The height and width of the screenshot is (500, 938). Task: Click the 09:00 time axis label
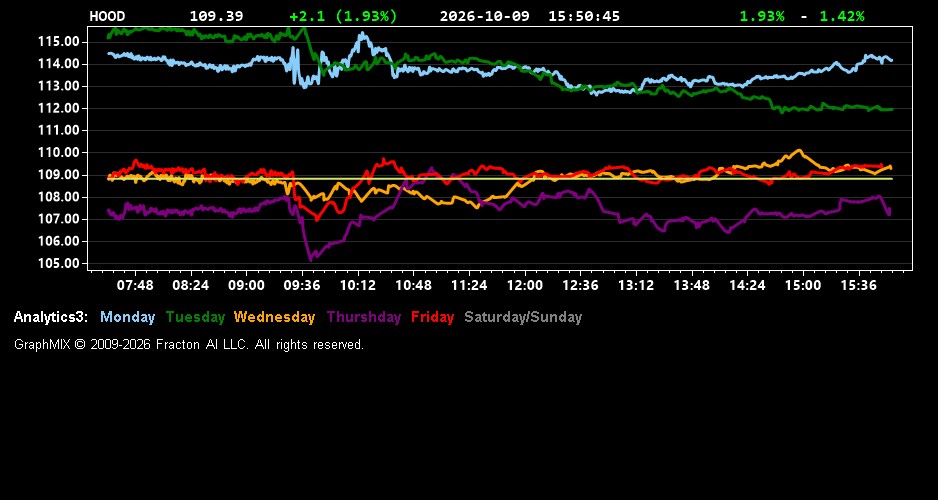(x=246, y=285)
